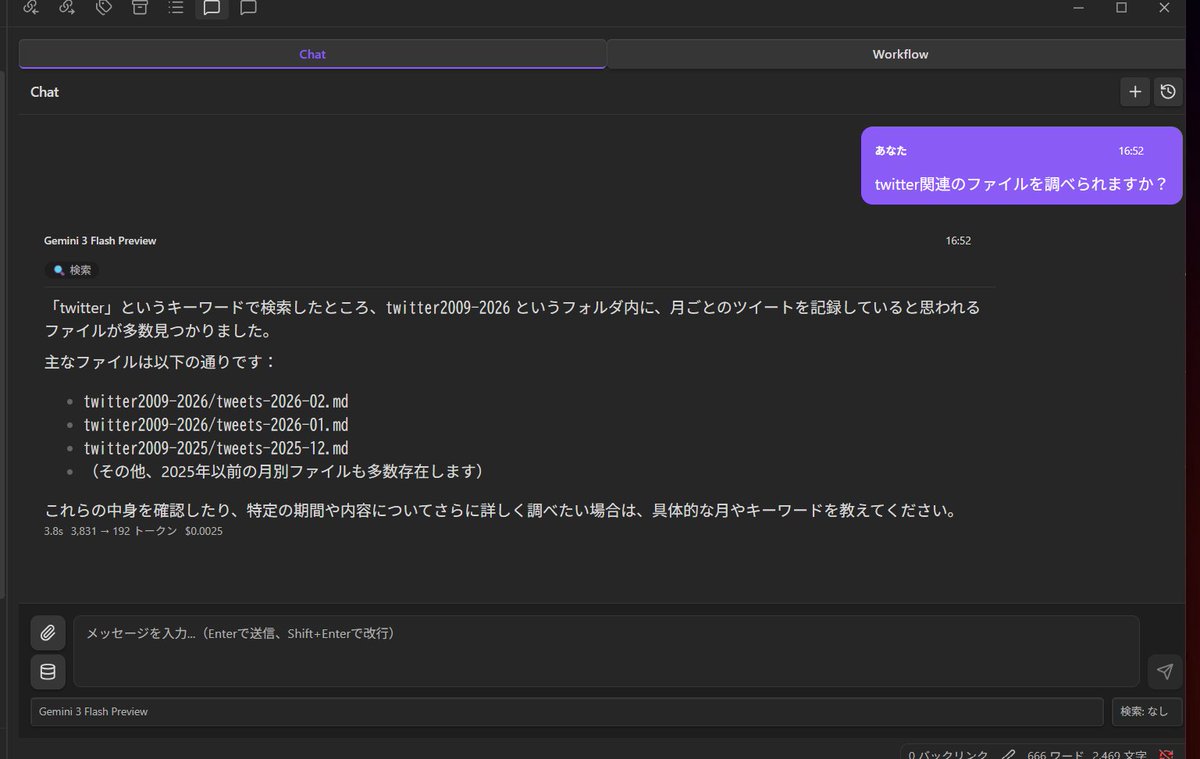Send the message with the paper plane icon
The height and width of the screenshot is (759, 1200).
click(1164, 672)
